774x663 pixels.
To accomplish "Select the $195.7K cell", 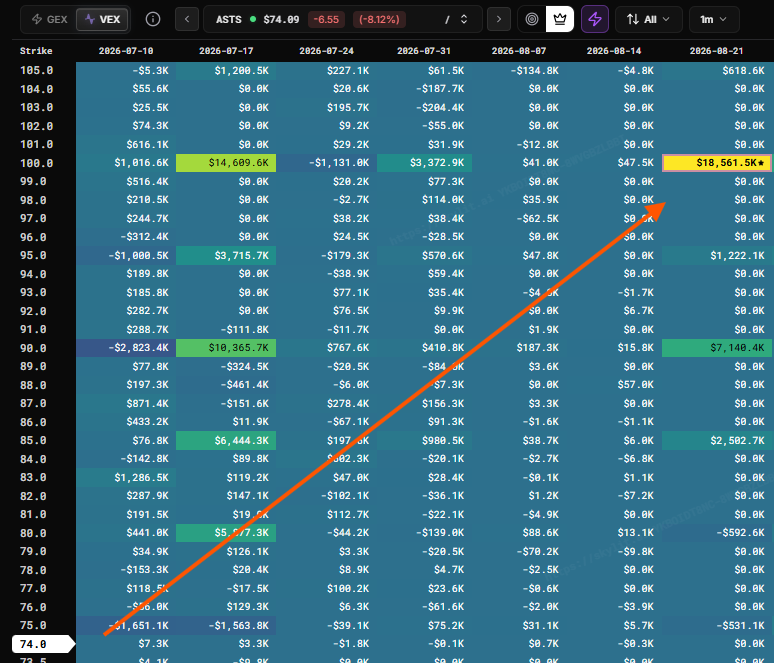I will 326,108.
